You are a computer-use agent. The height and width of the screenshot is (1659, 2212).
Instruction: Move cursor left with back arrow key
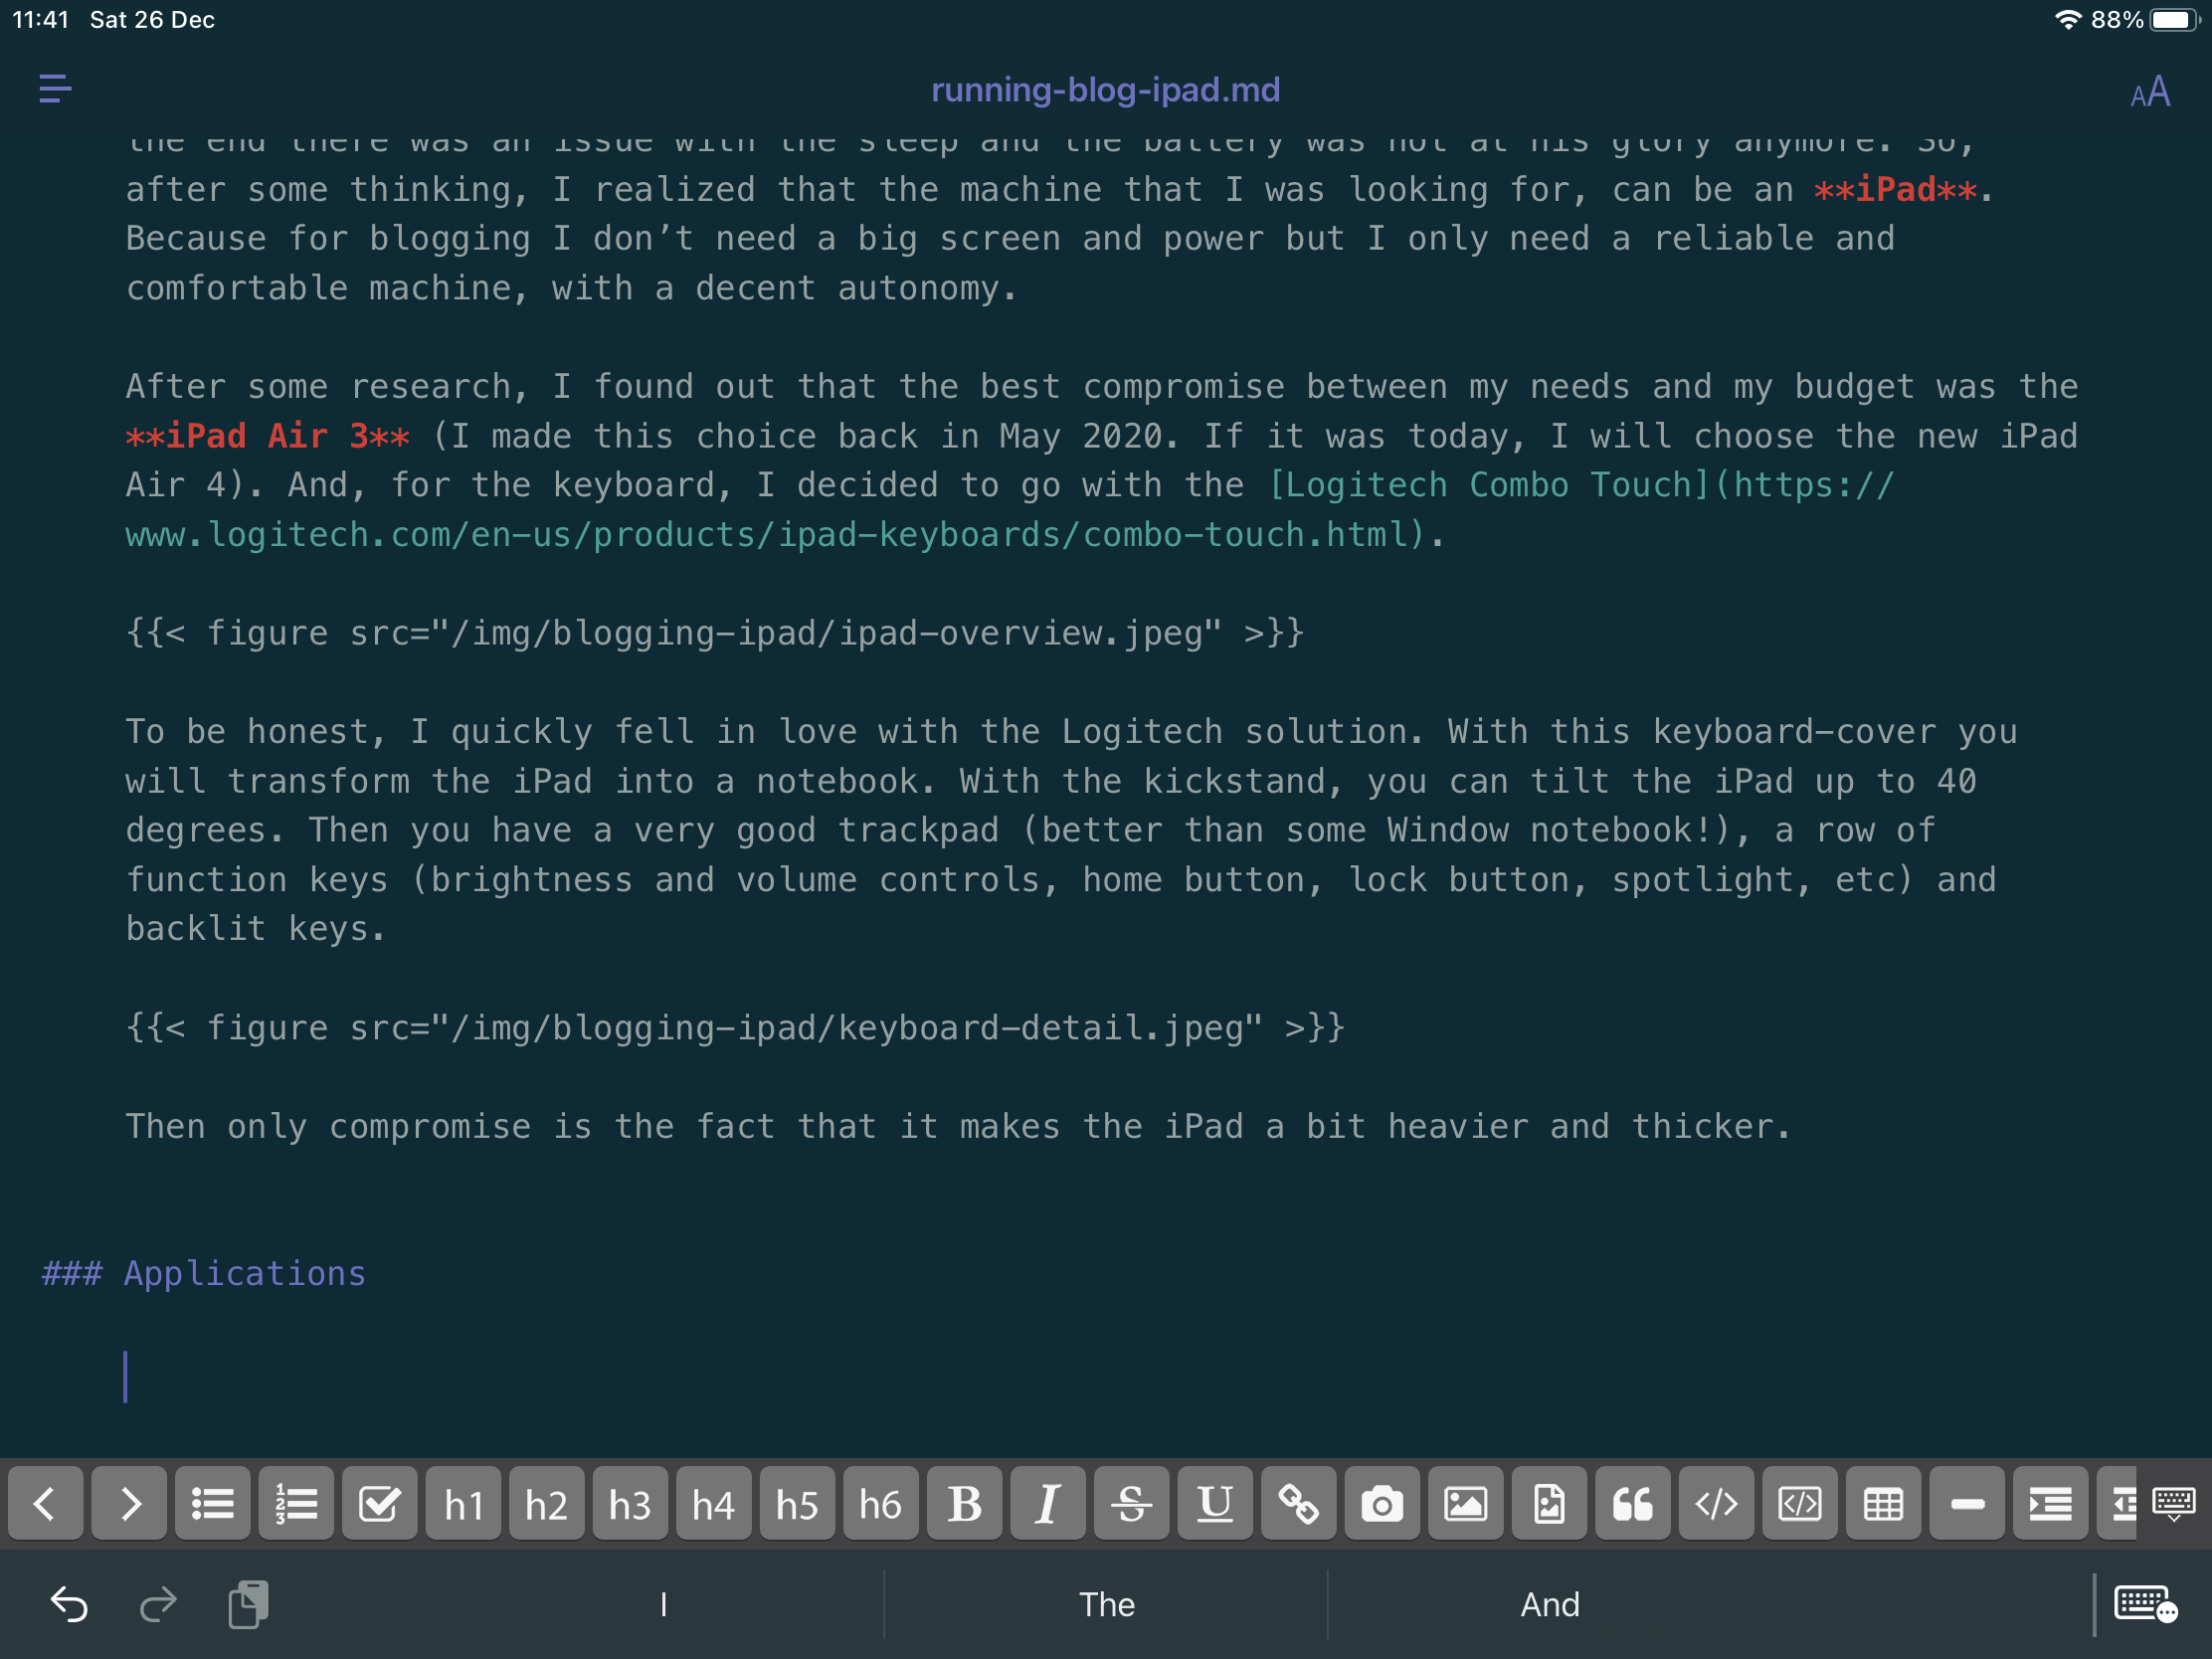(x=45, y=1503)
